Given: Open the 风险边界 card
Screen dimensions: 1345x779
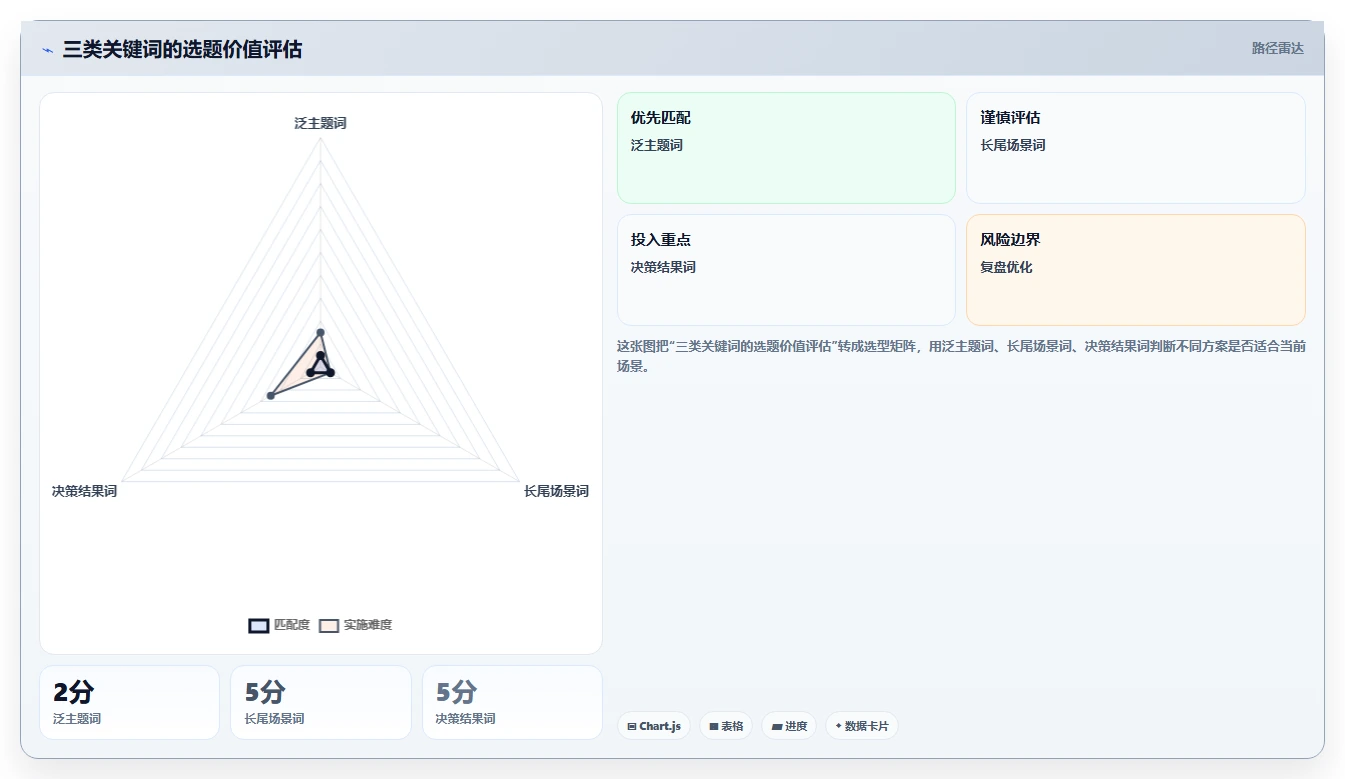Looking at the screenshot, I should coord(1136,270).
